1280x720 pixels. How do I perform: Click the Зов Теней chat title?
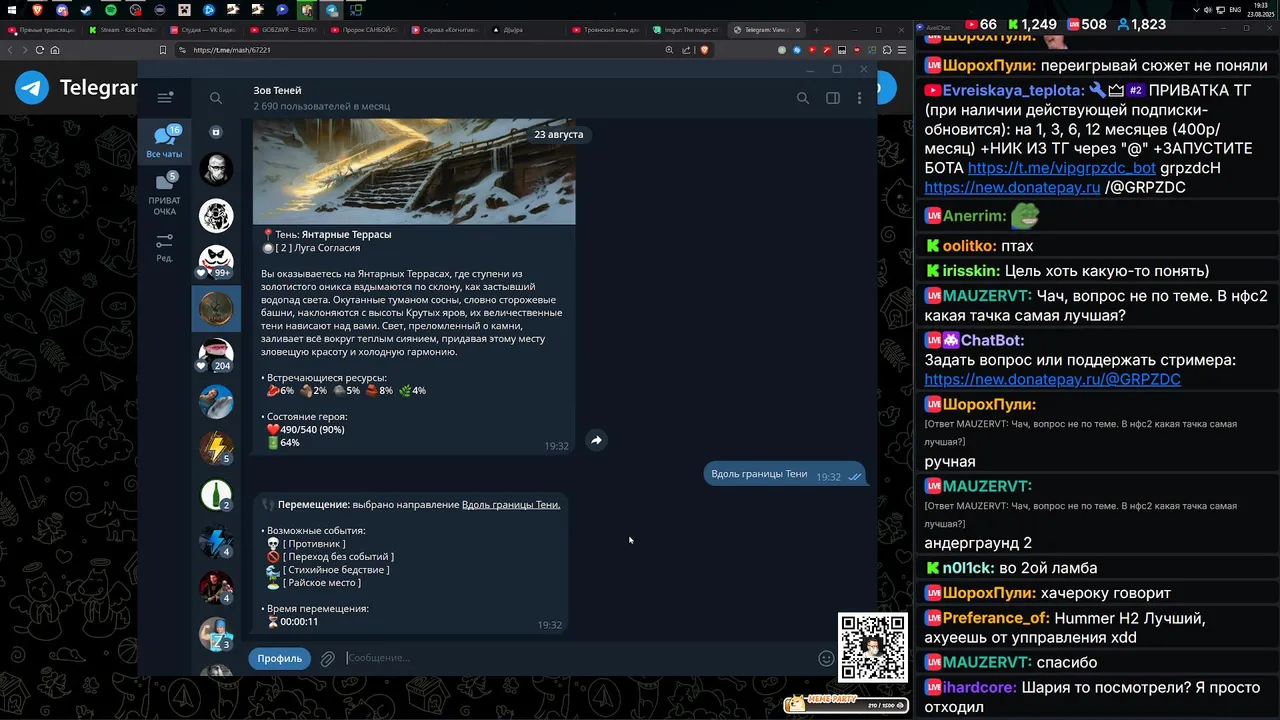[x=277, y=90]
